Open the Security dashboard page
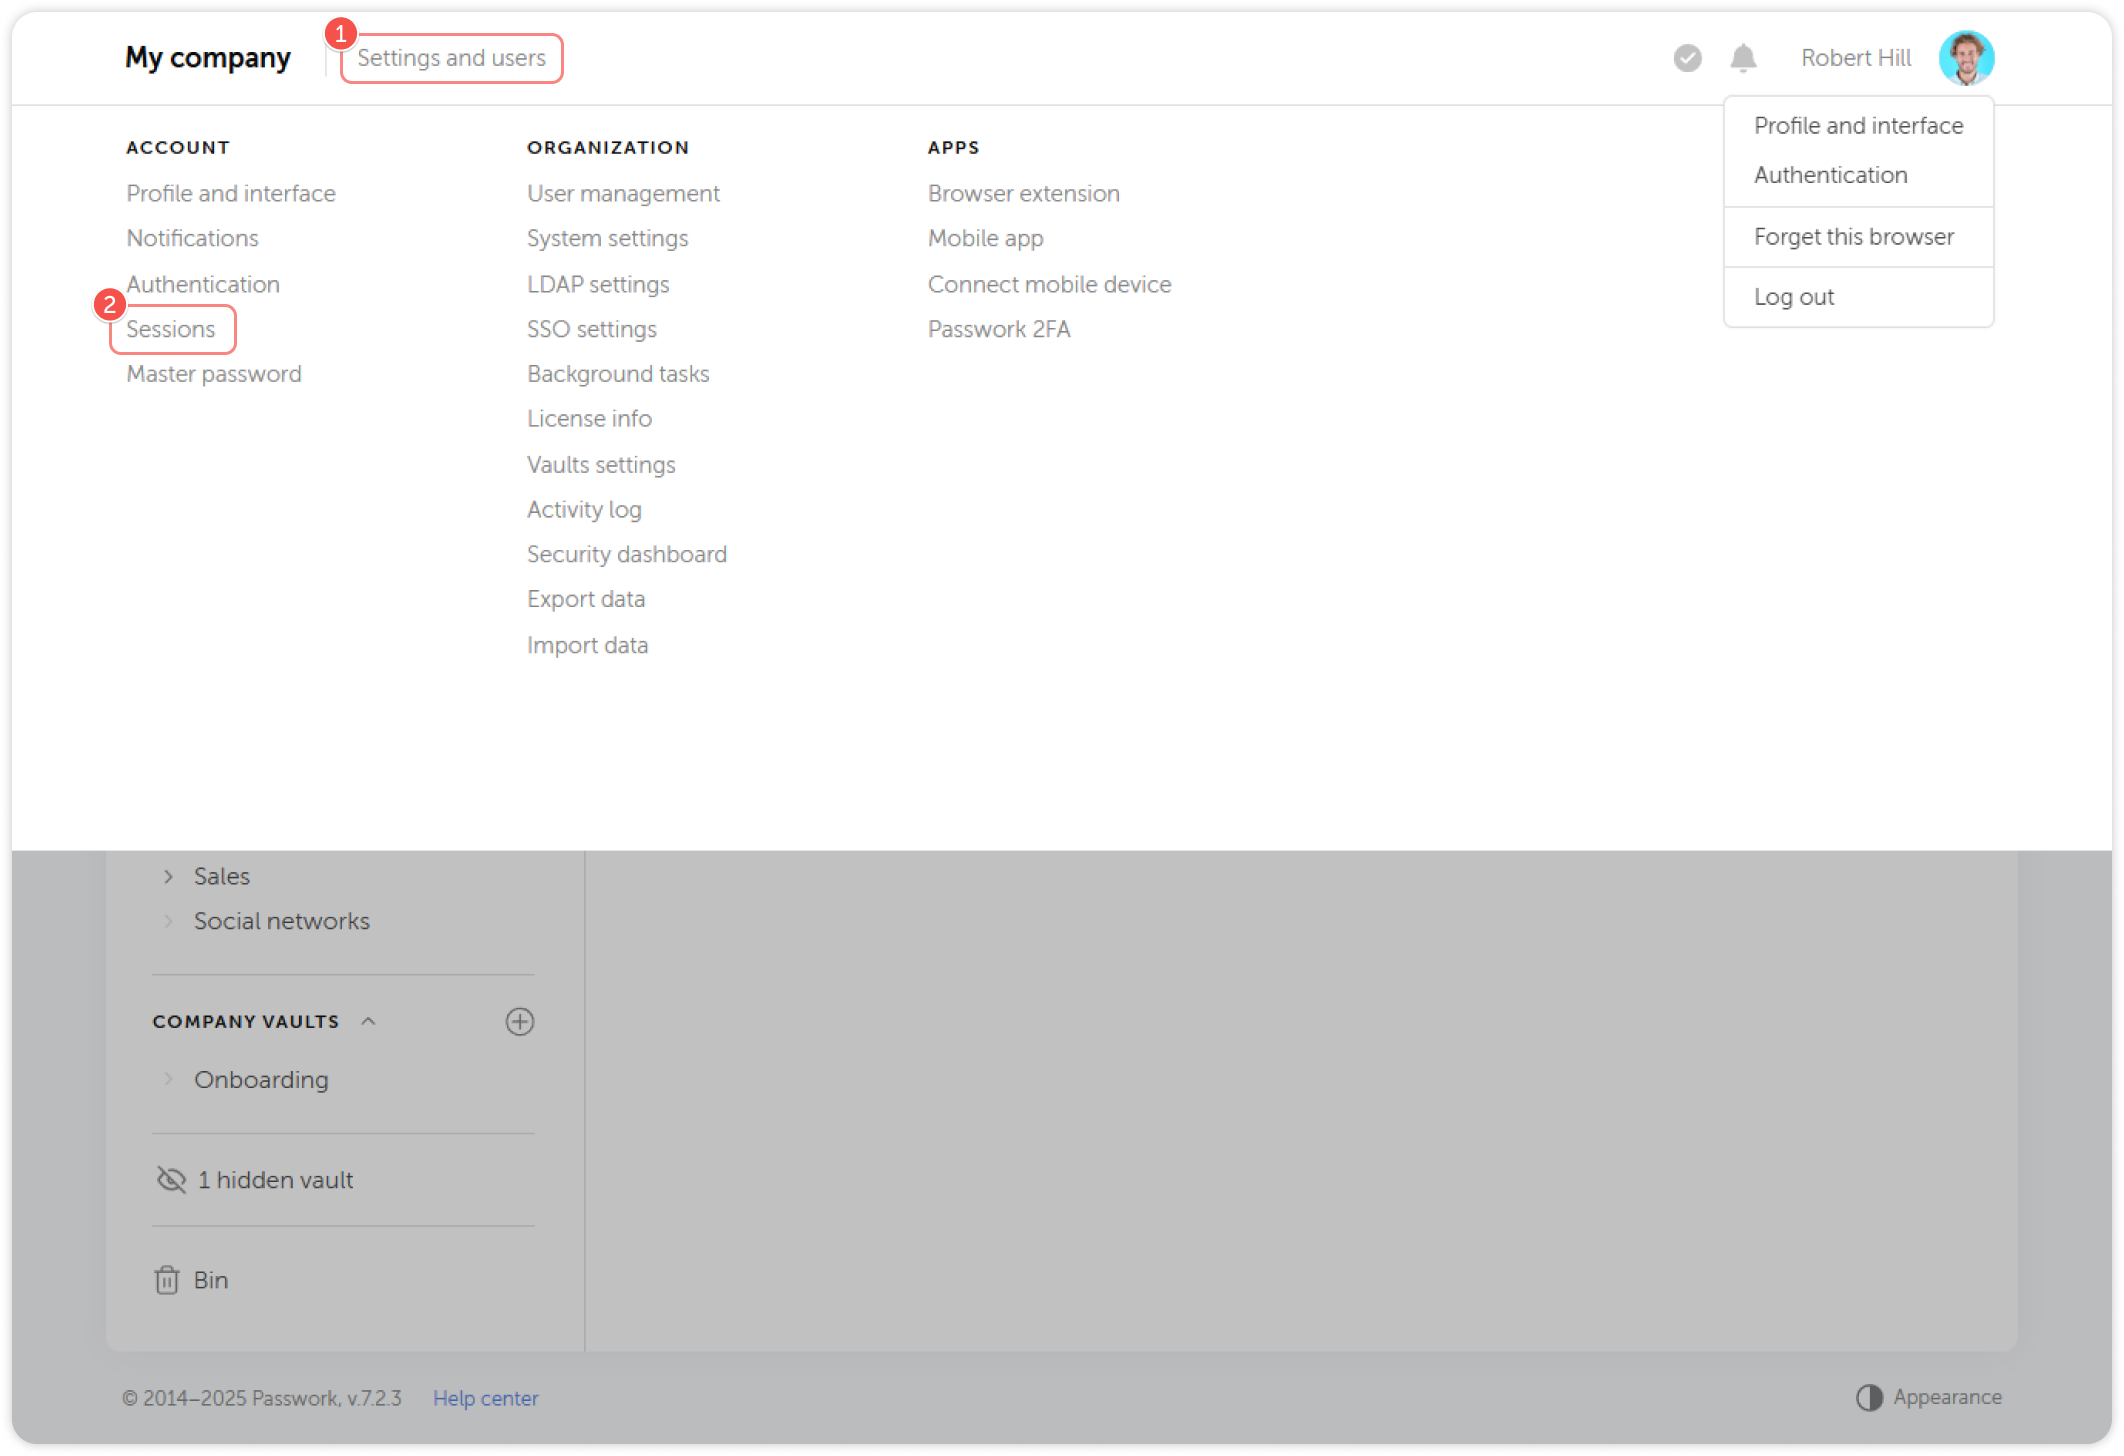This screenshot has height=1456, width=2124. (x=626, y=554)
